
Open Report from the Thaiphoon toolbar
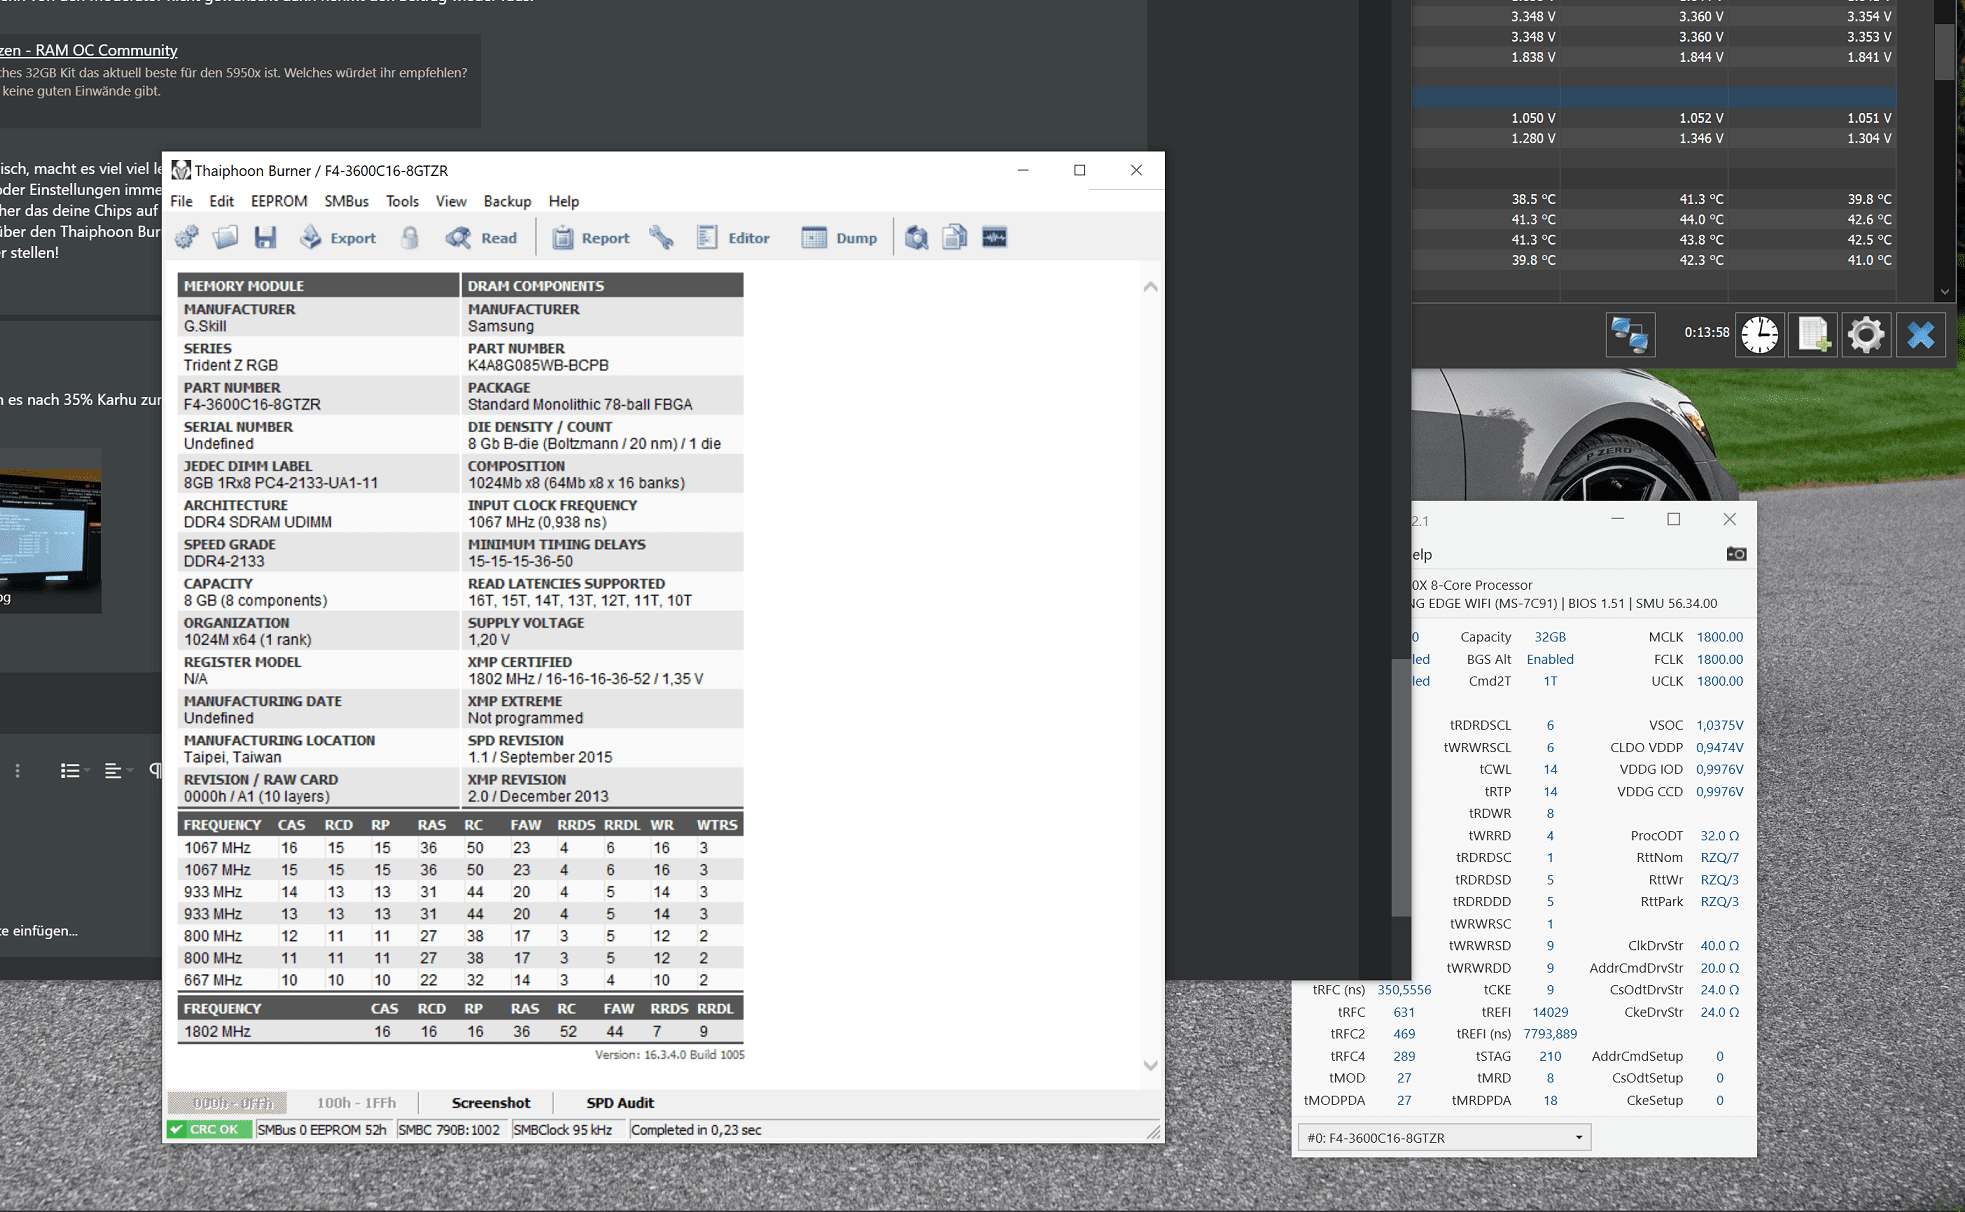pos(591,237)
